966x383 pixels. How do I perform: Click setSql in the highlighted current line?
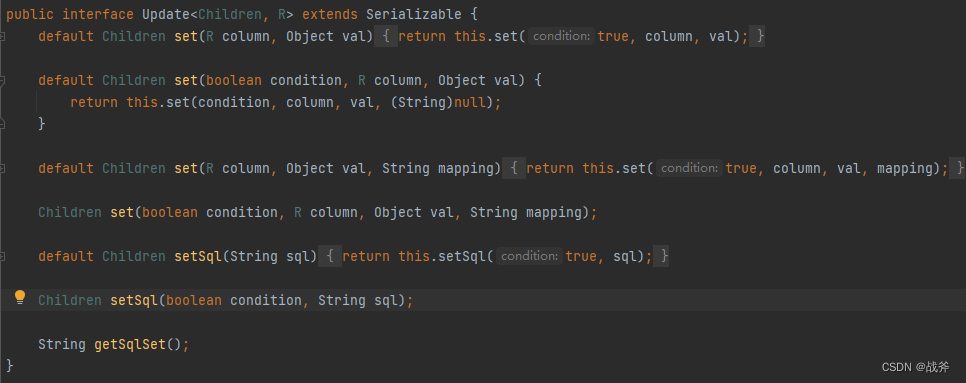[x=134, y=300]
